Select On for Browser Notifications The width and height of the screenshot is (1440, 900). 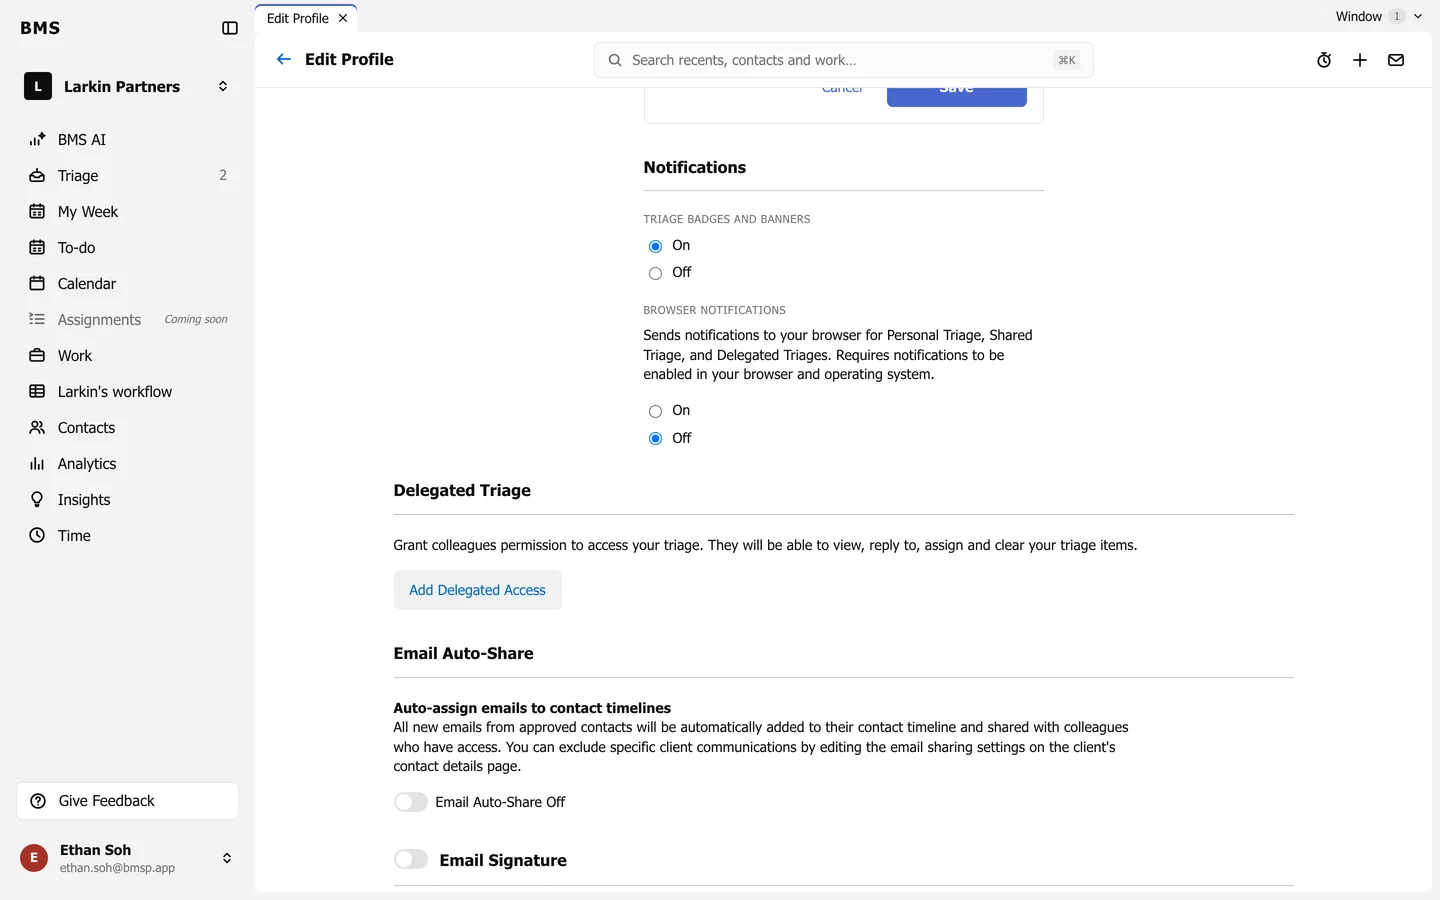click(656, 411)
